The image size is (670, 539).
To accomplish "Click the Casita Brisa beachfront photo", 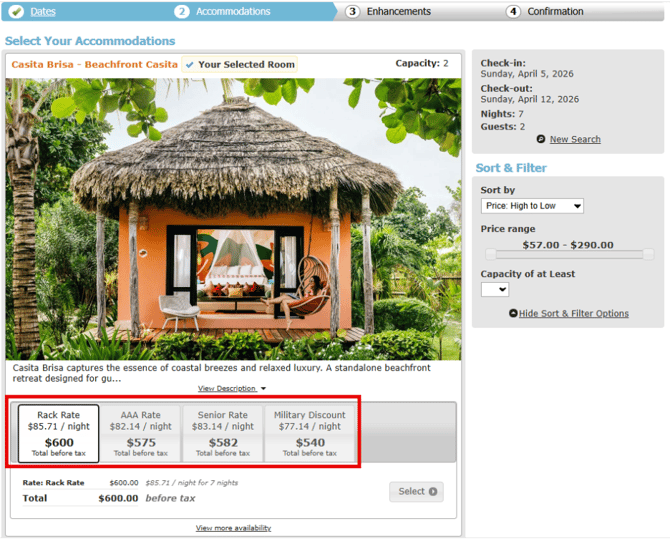I will (x=233, y=220).
